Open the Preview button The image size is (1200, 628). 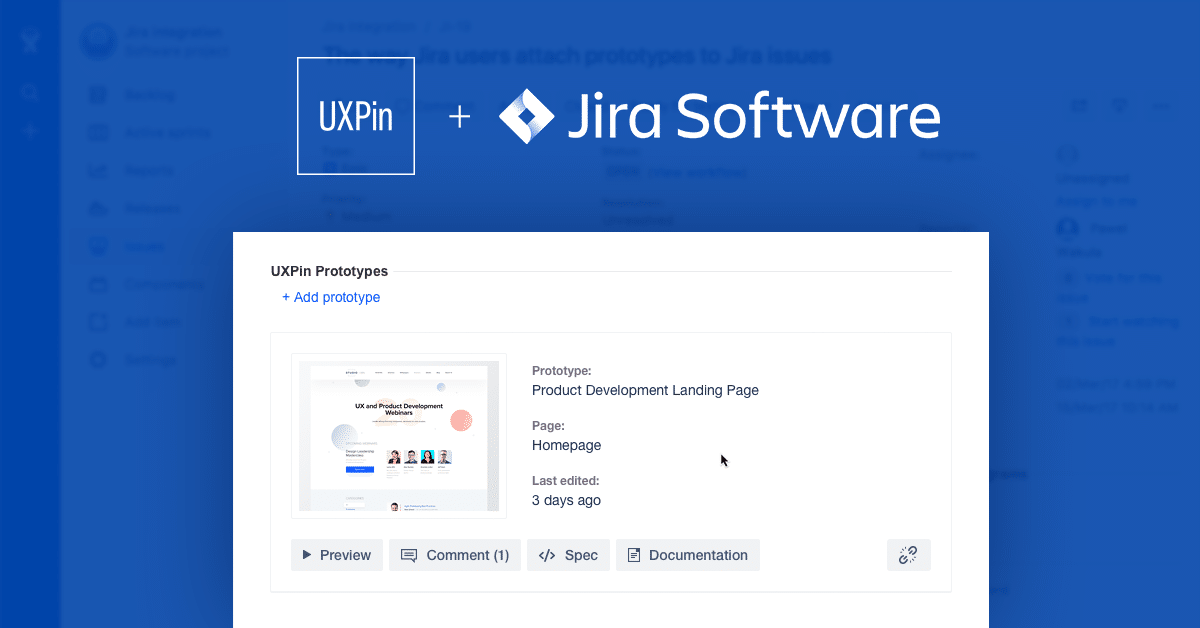coord(337,555)
